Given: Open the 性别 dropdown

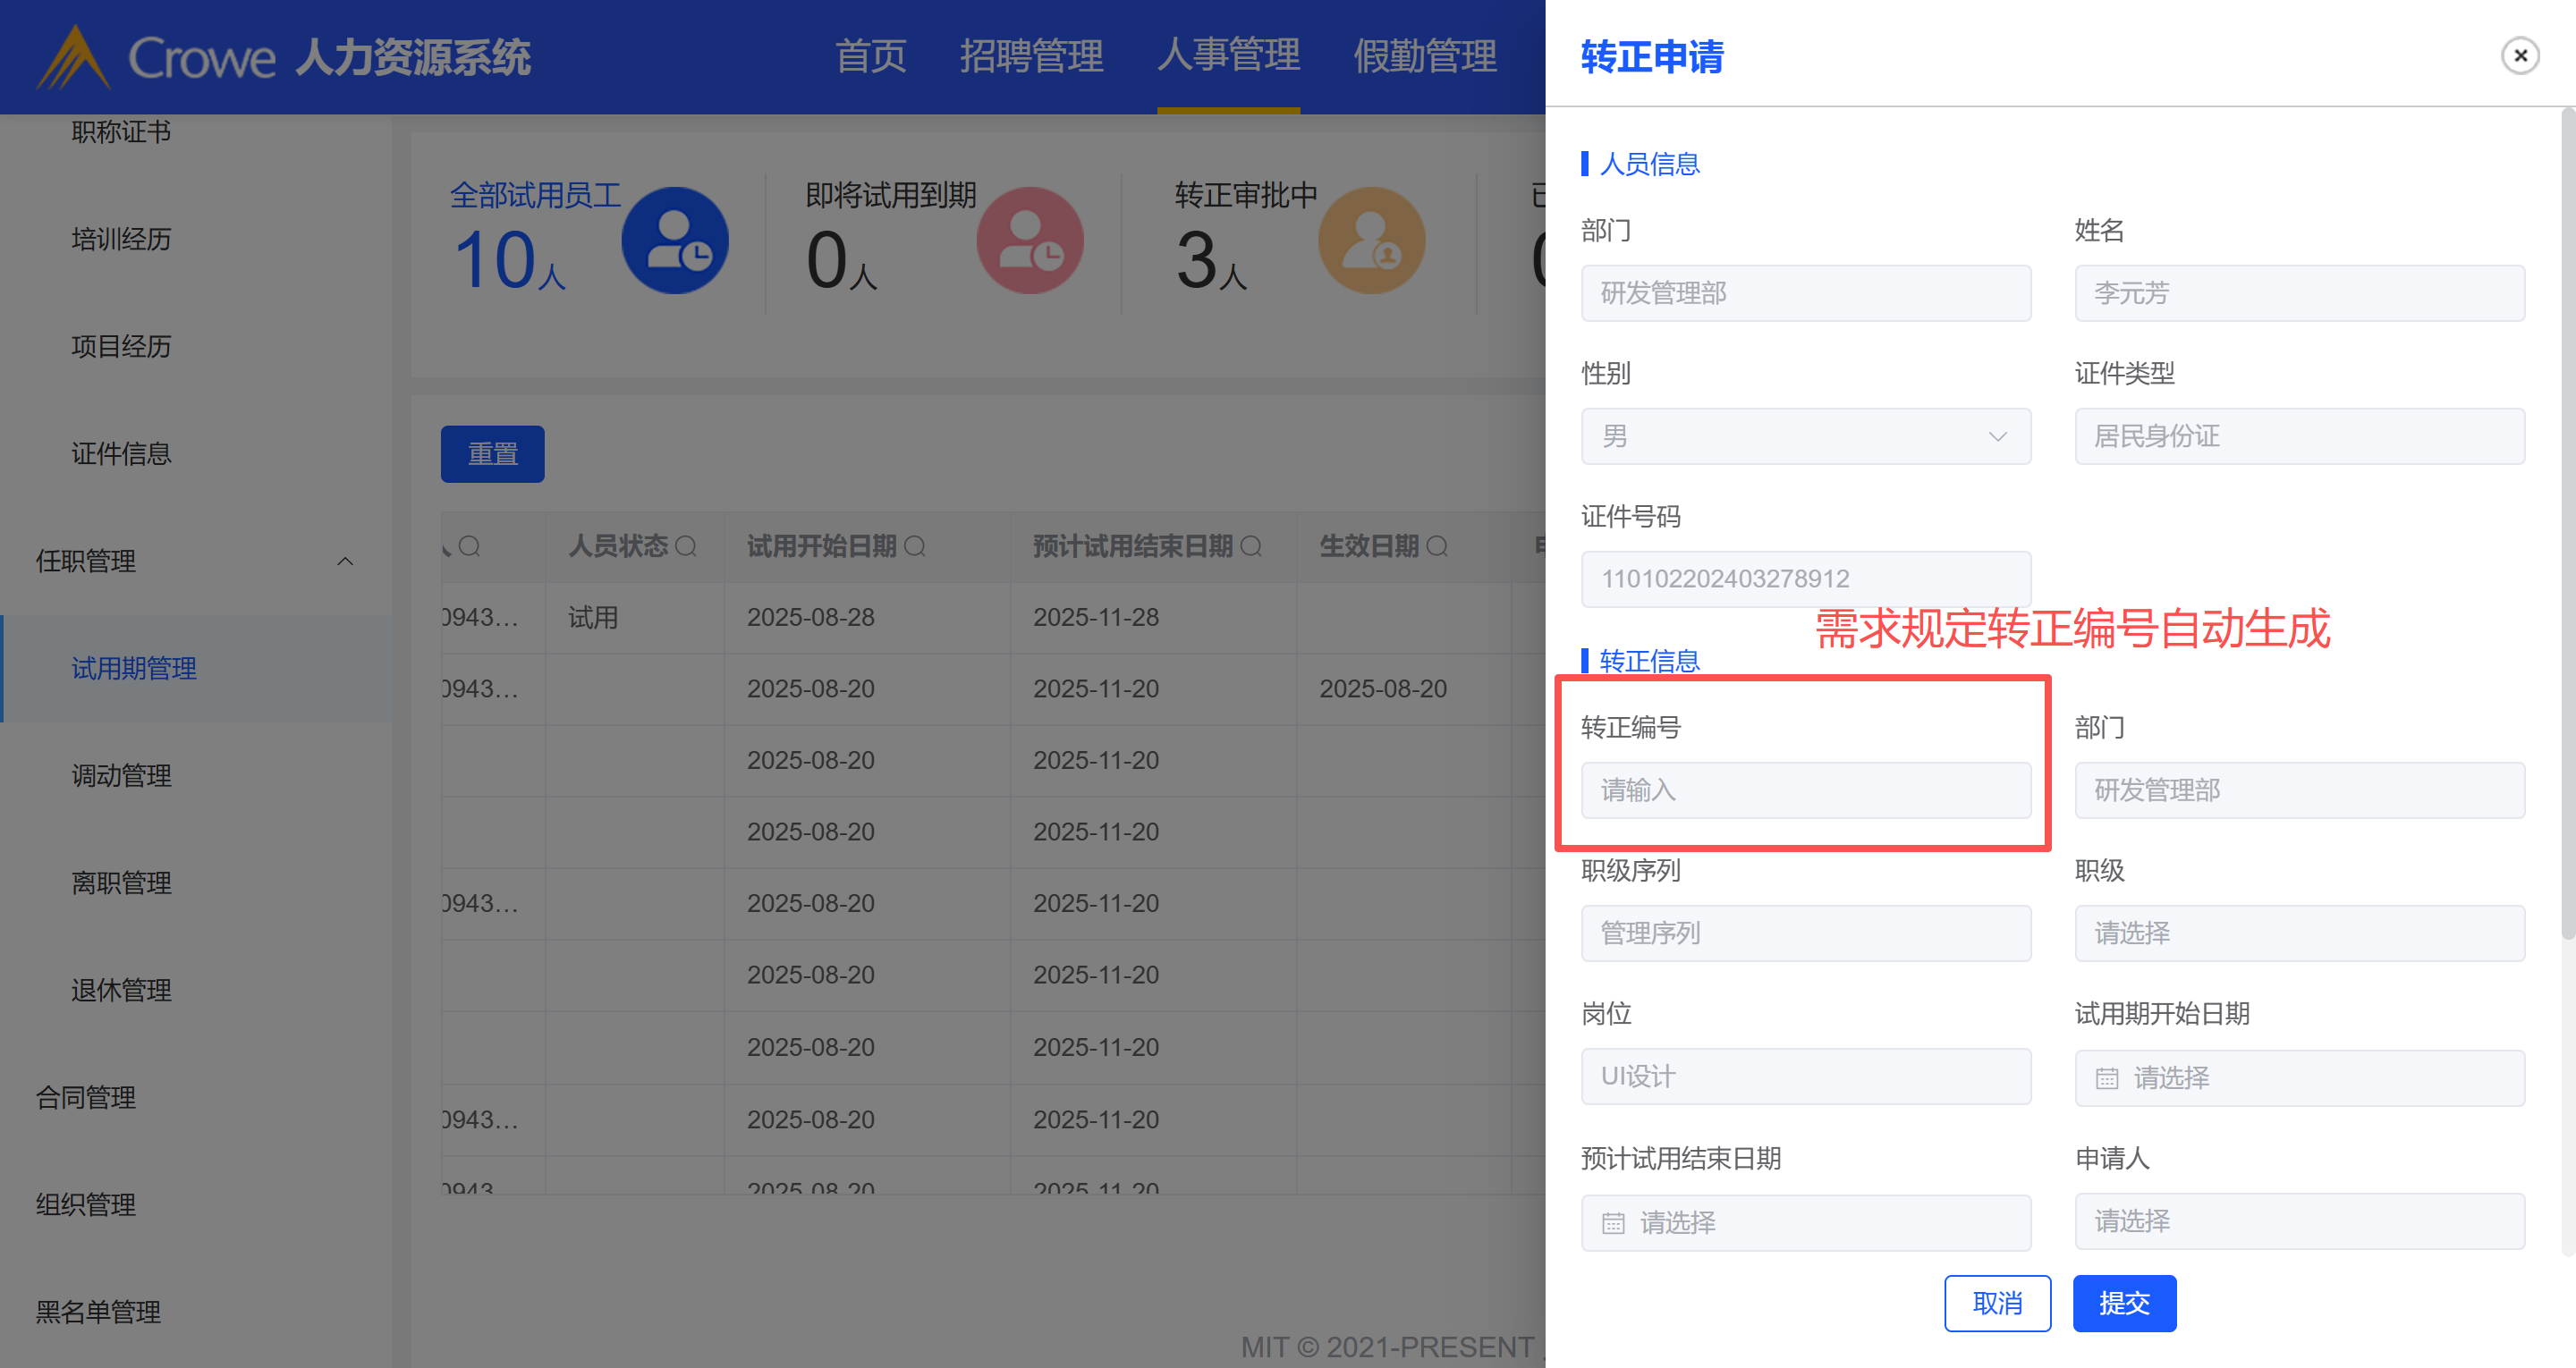Looking at the screenshot, I should coord(1805,436).
